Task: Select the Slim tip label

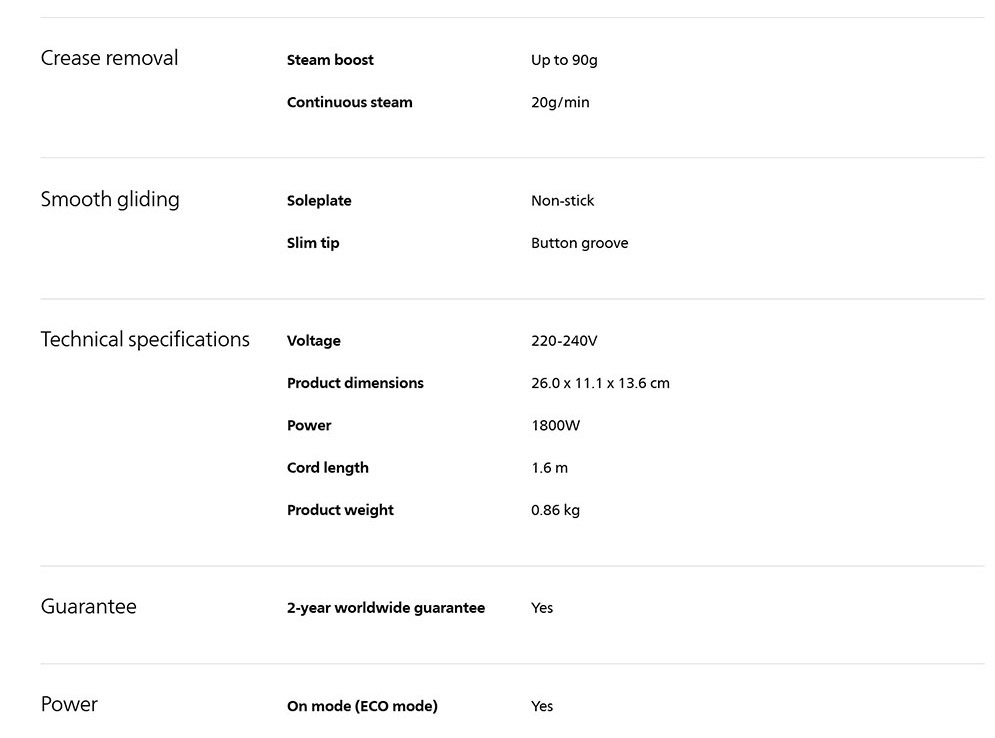Action: (x=313, y=243)
